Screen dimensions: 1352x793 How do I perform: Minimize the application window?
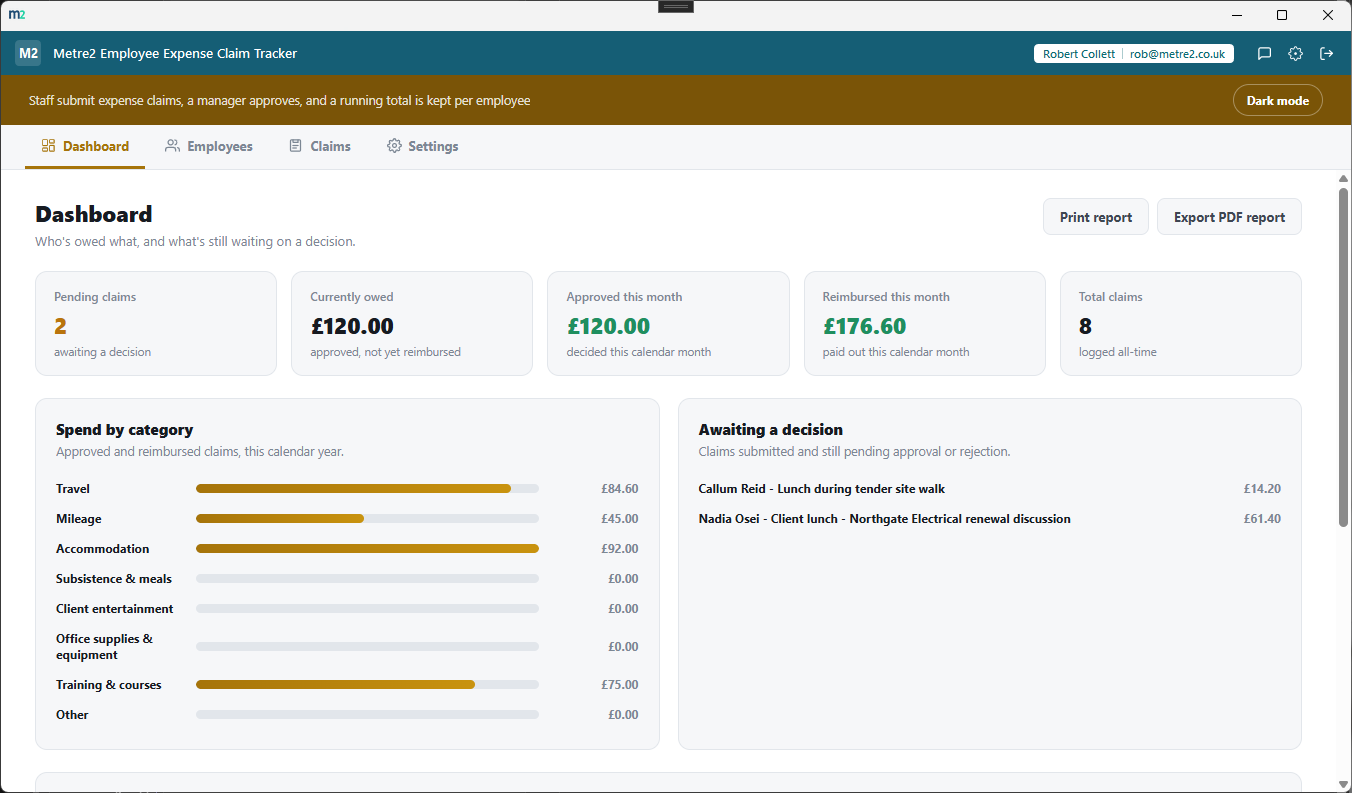pos(1237,15)
